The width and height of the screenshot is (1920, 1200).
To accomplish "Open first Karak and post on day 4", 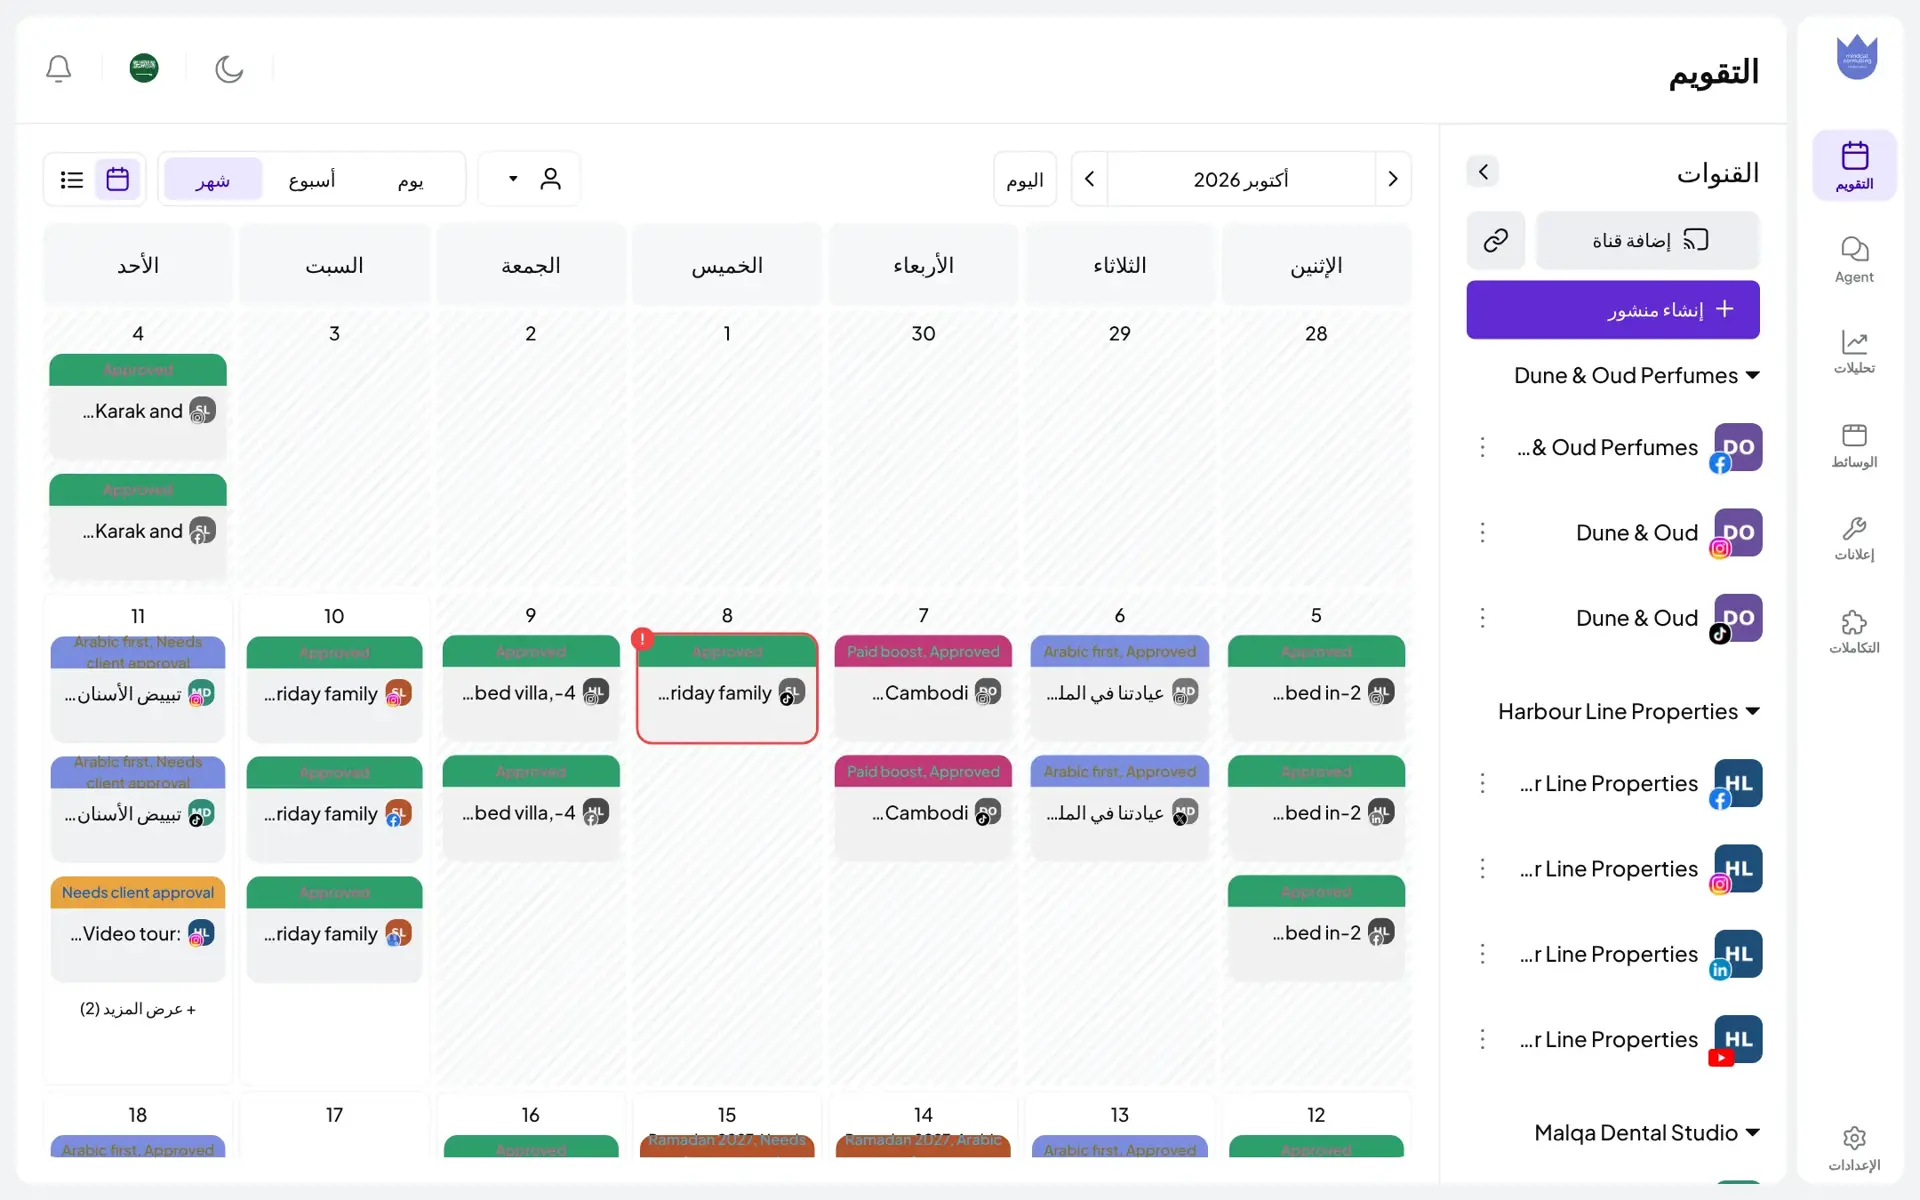I will (x=138, y=406).
